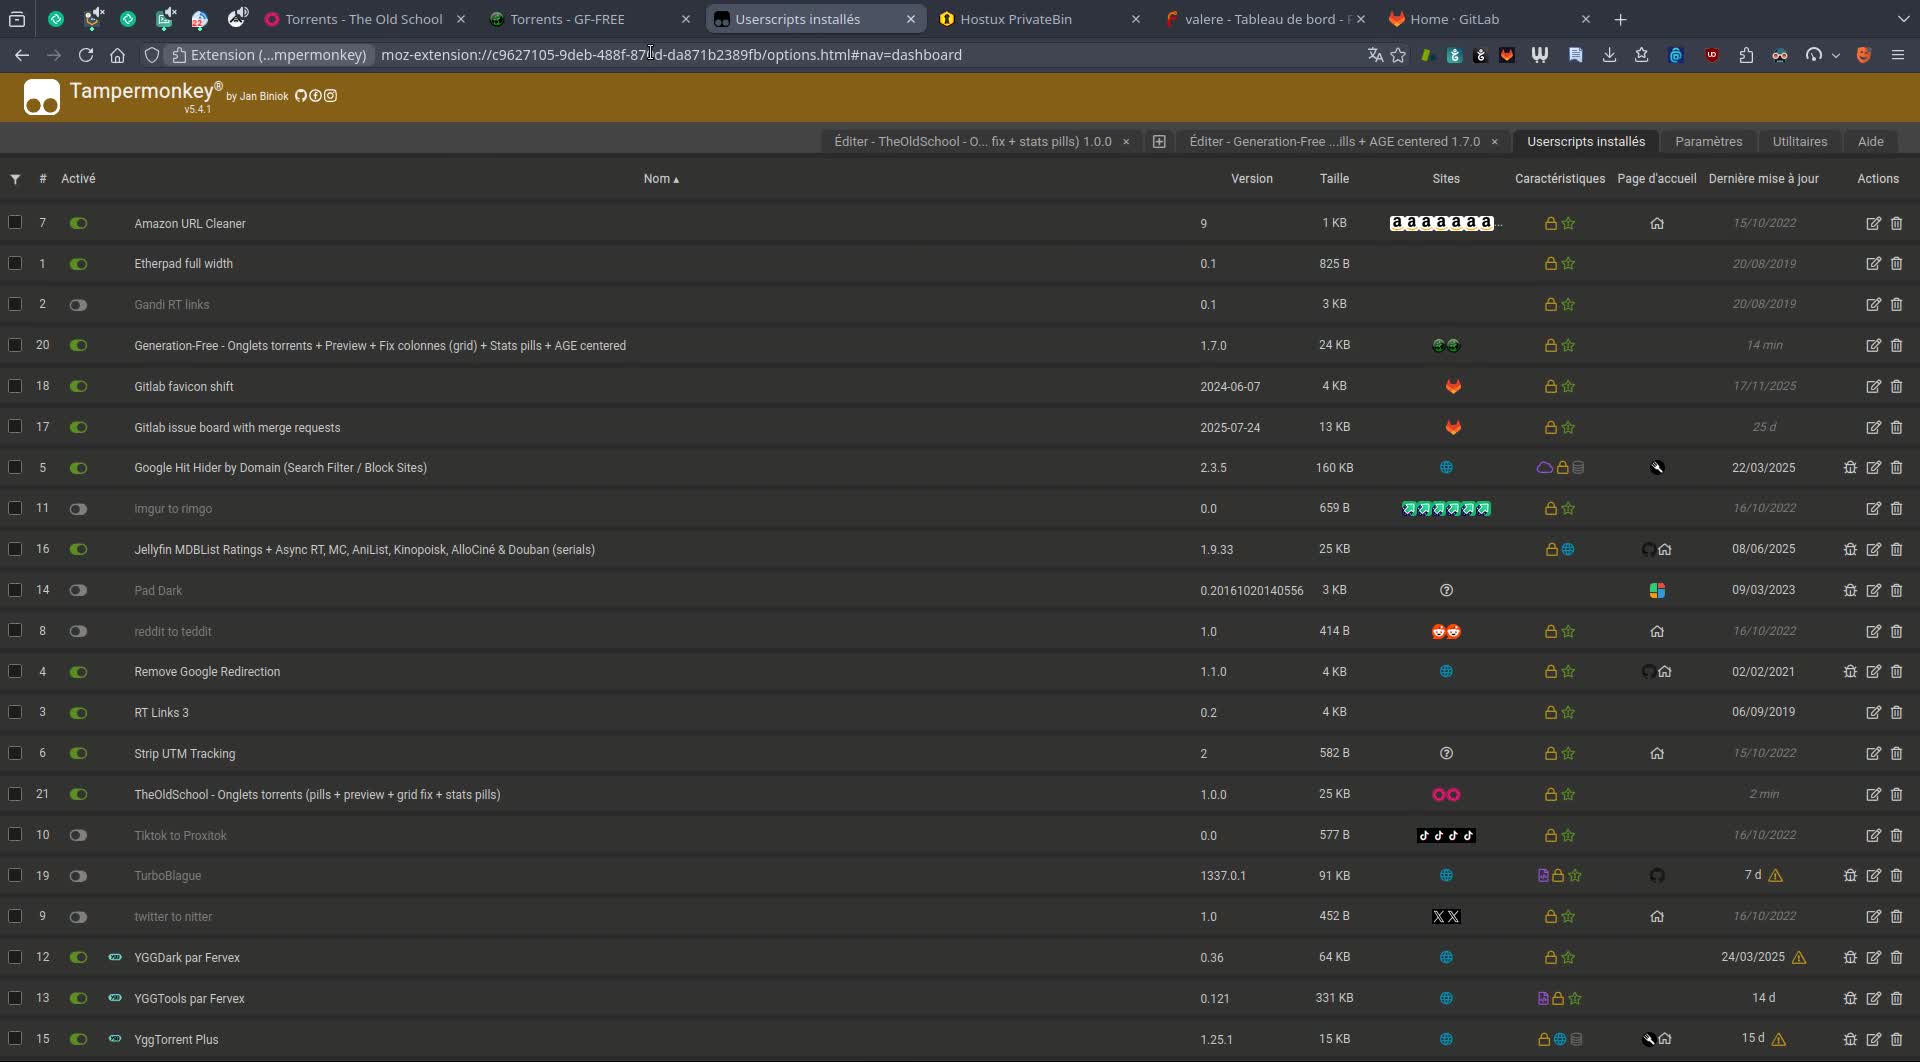
Task: Edit the TheOldSchool Onglets torrents script
Action: pos(1873,794)
